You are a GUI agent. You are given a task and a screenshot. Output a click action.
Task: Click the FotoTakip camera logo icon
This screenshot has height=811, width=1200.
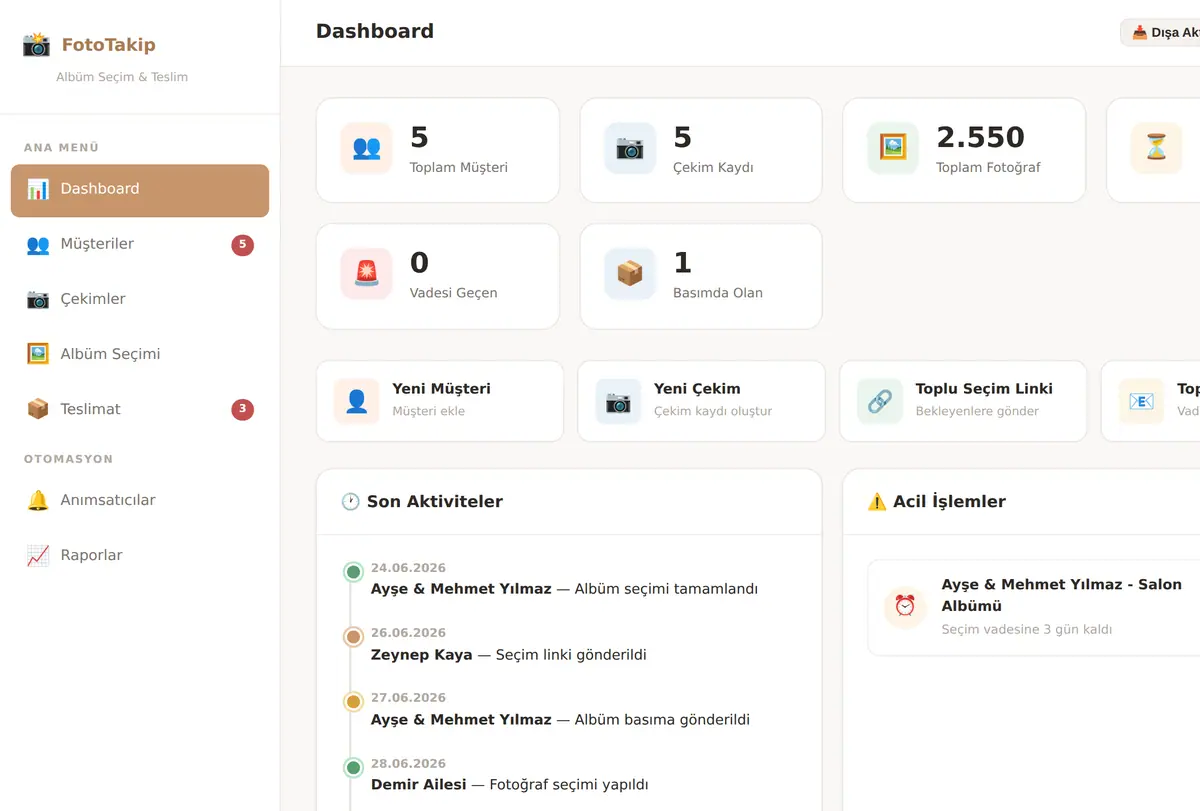pos(36,44)
